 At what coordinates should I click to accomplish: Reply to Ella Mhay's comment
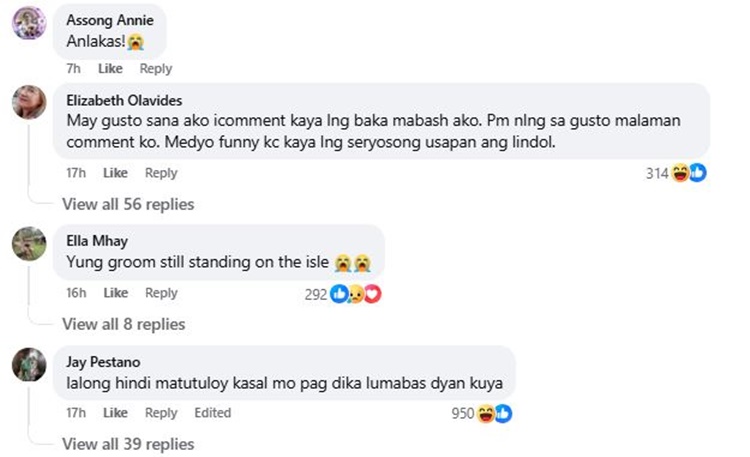click(x=161, y=293)
